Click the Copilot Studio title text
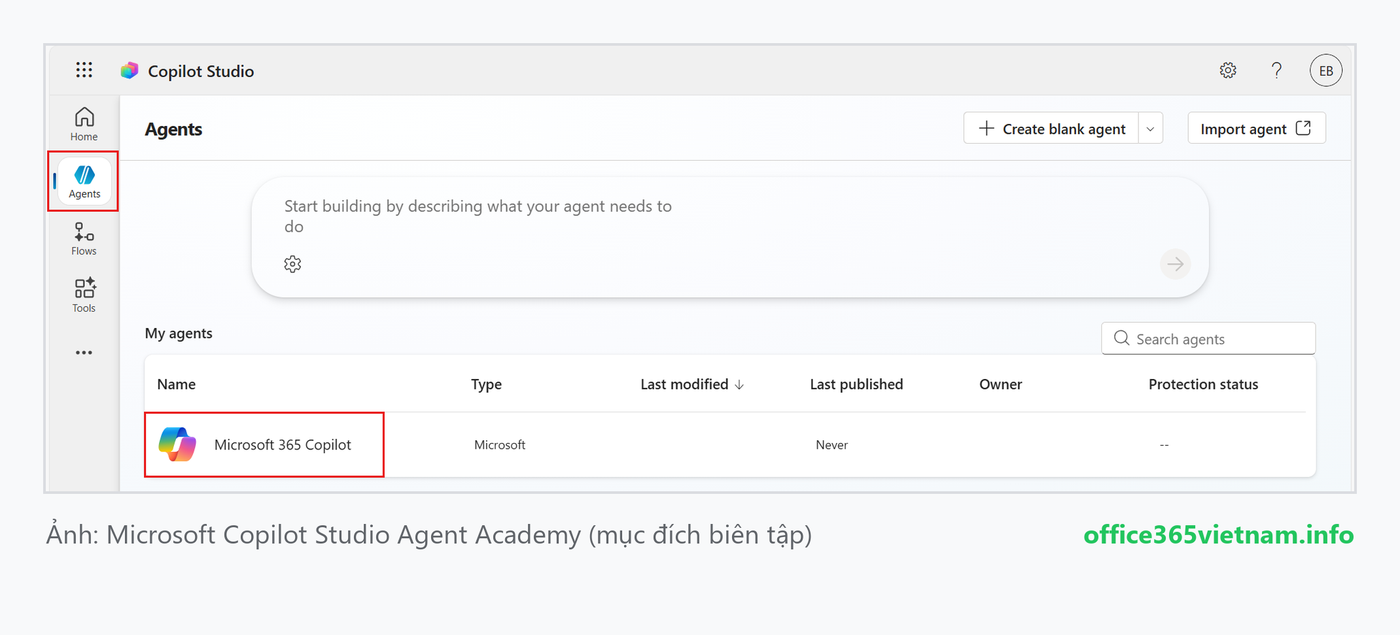 pyautogui.click(x=201, y=71)
